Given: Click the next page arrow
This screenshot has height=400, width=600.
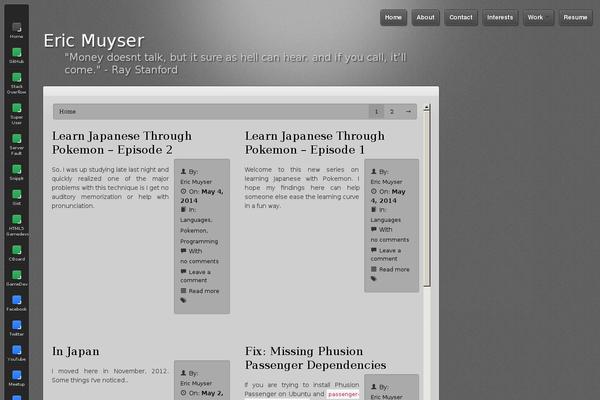Looking at the screenshot, I should (x=408, y=111).
